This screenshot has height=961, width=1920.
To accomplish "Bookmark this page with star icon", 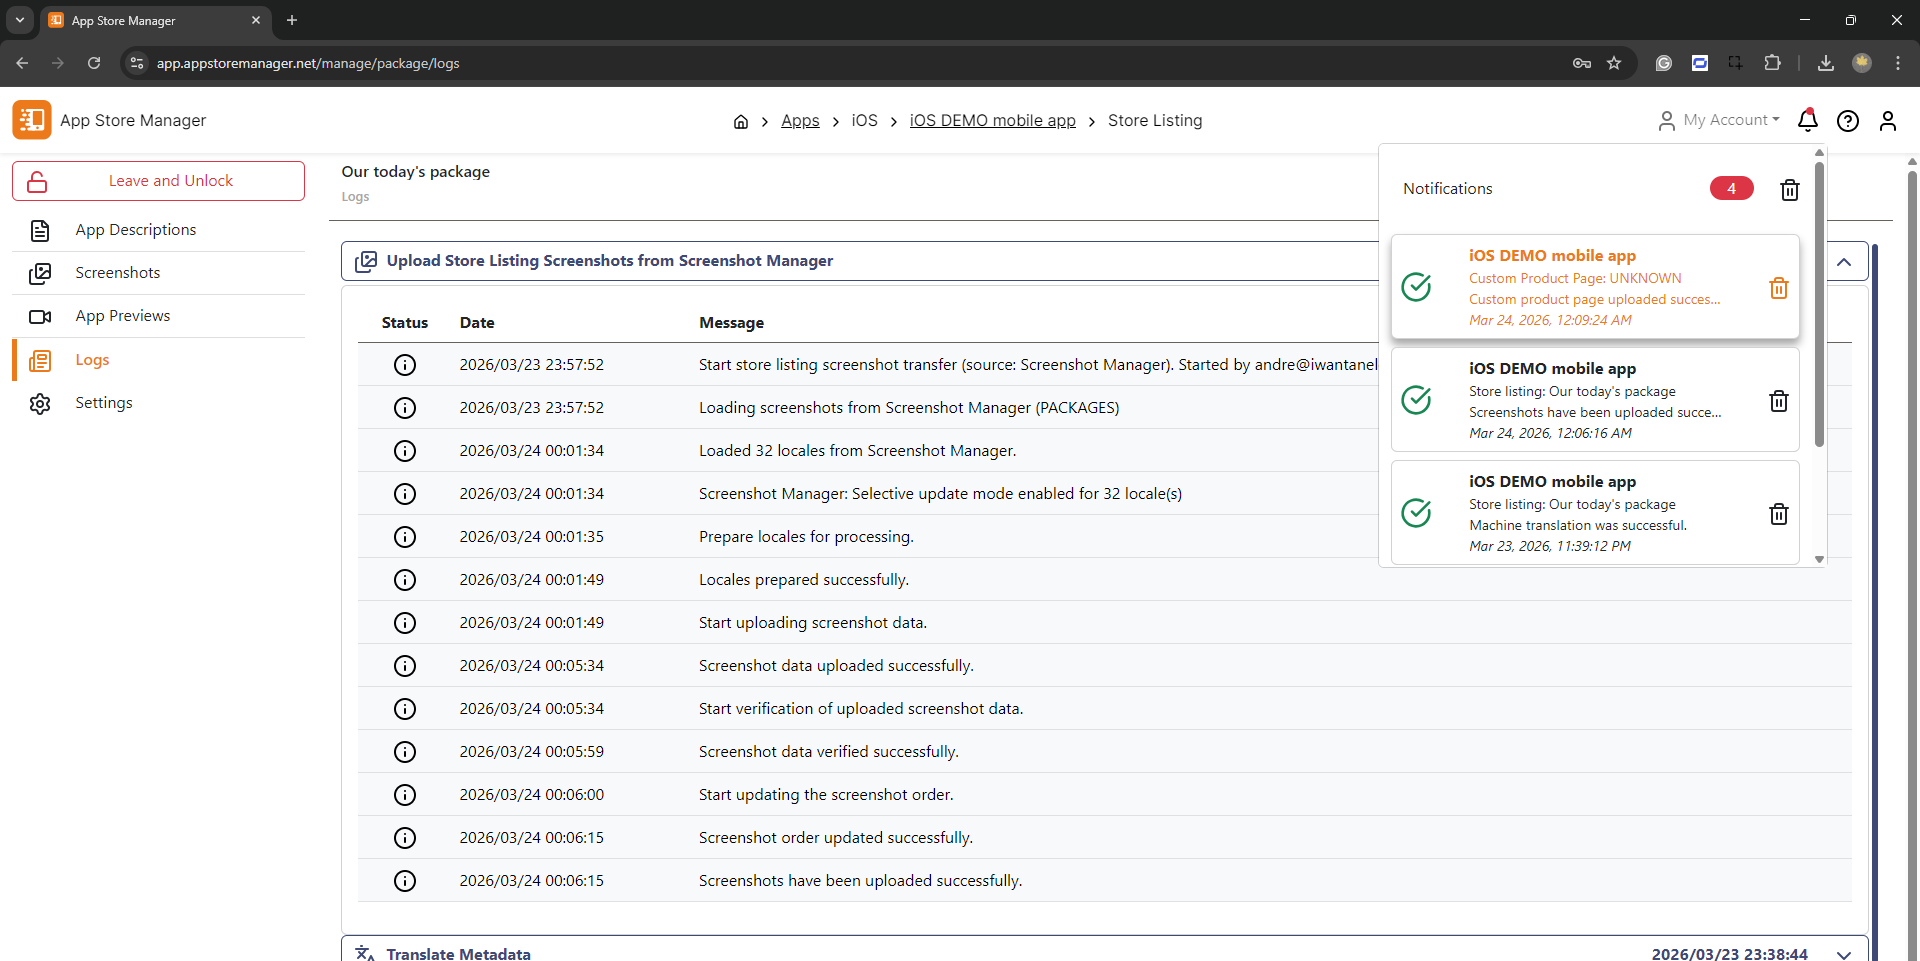I will (1613, 63).
